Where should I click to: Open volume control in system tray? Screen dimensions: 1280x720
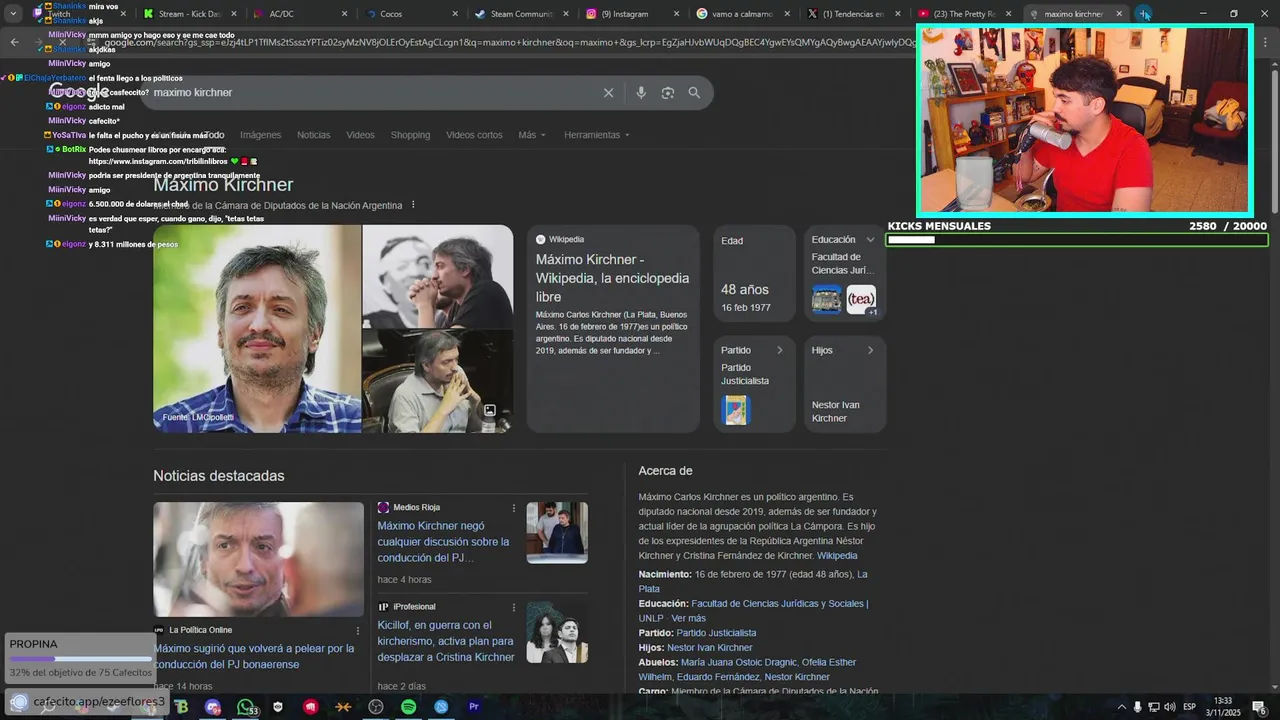click(1170, 707)
